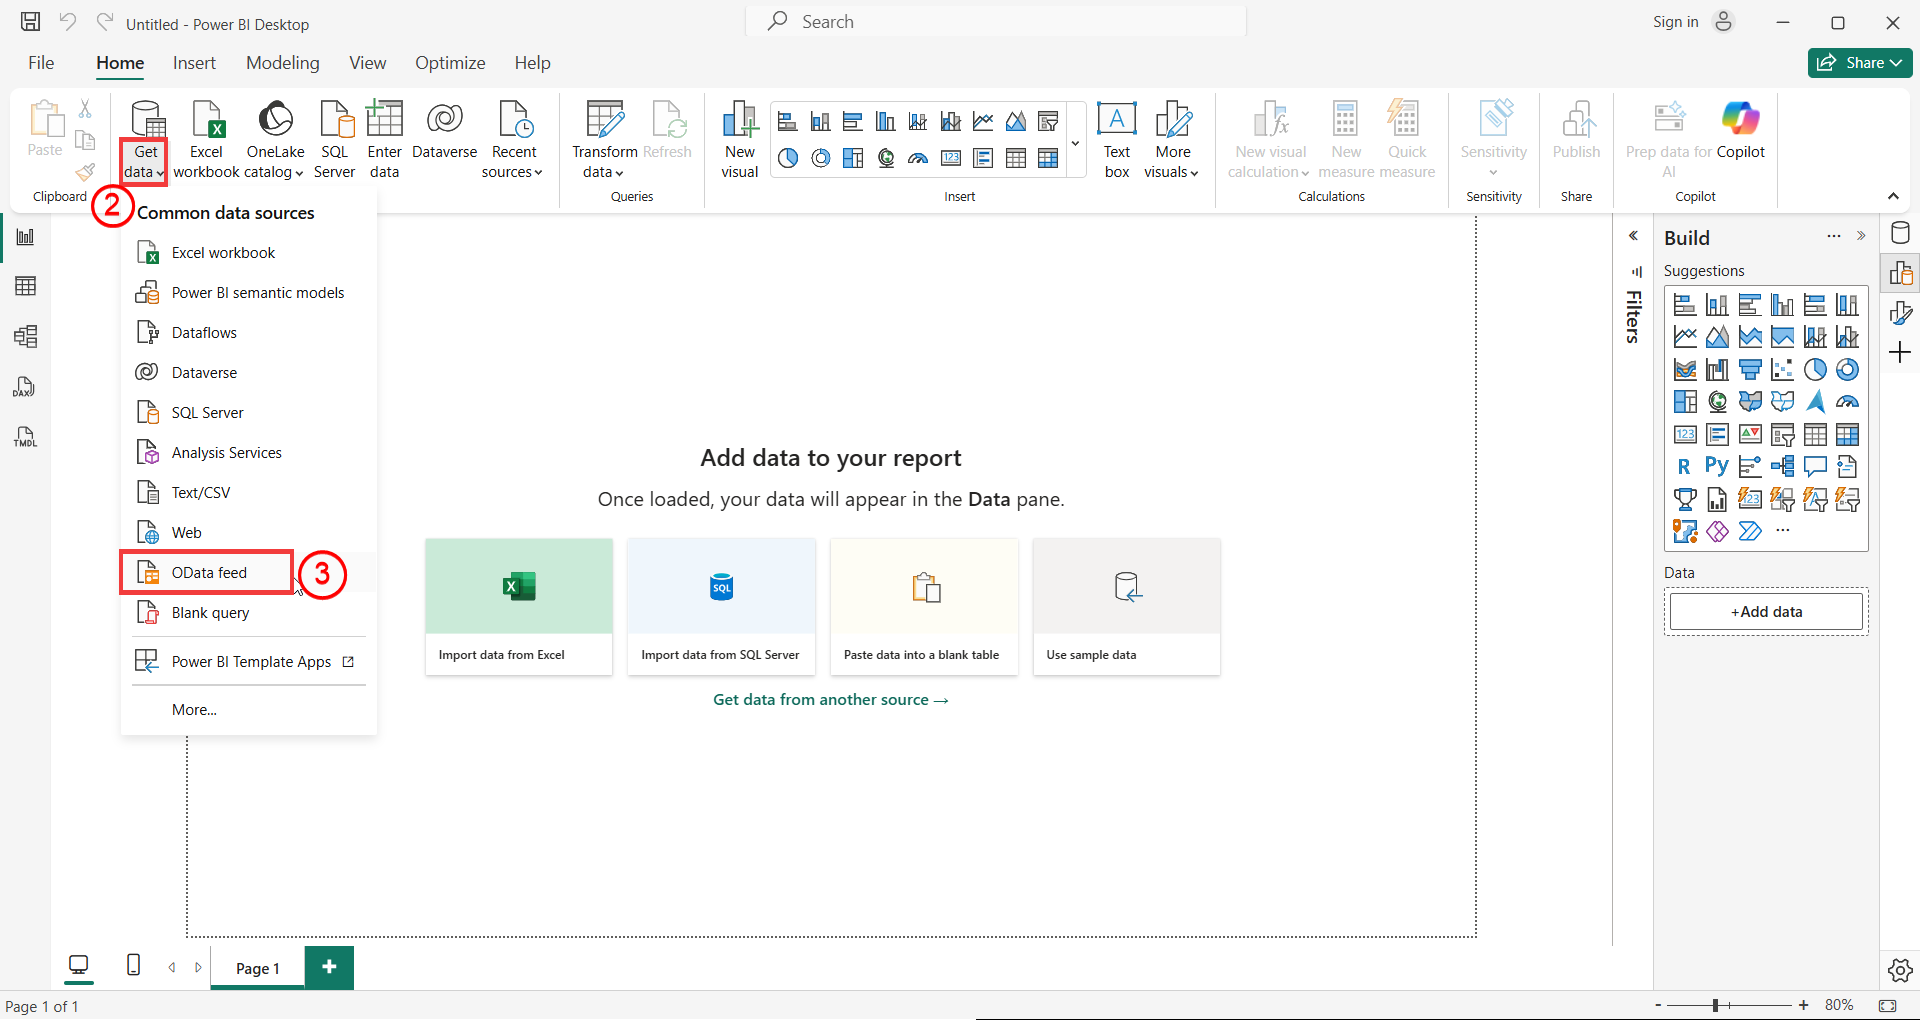Click the New visual ribbon button
This screenshot has width=1920, height=1020.
point(739,139)
